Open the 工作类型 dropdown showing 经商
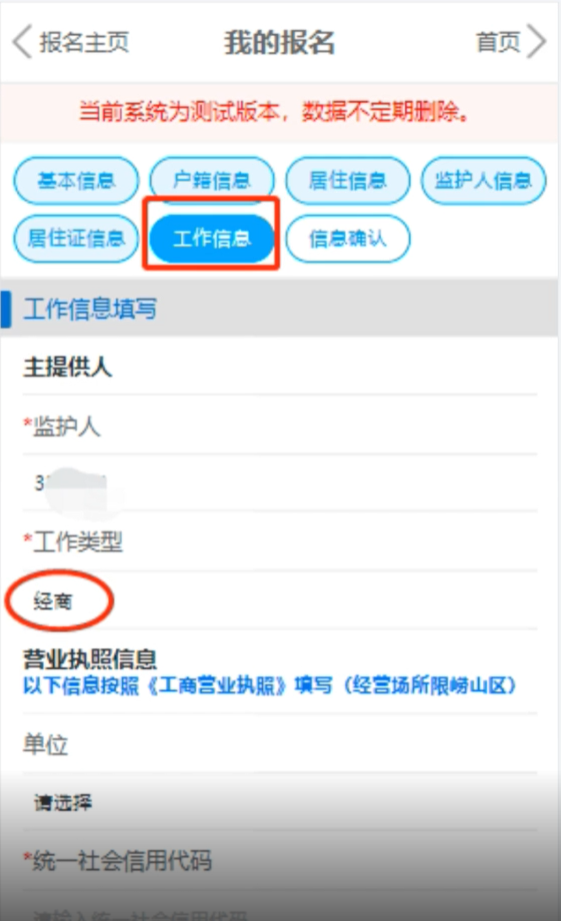This screenshot has height=921, width=561. (280, 601)
